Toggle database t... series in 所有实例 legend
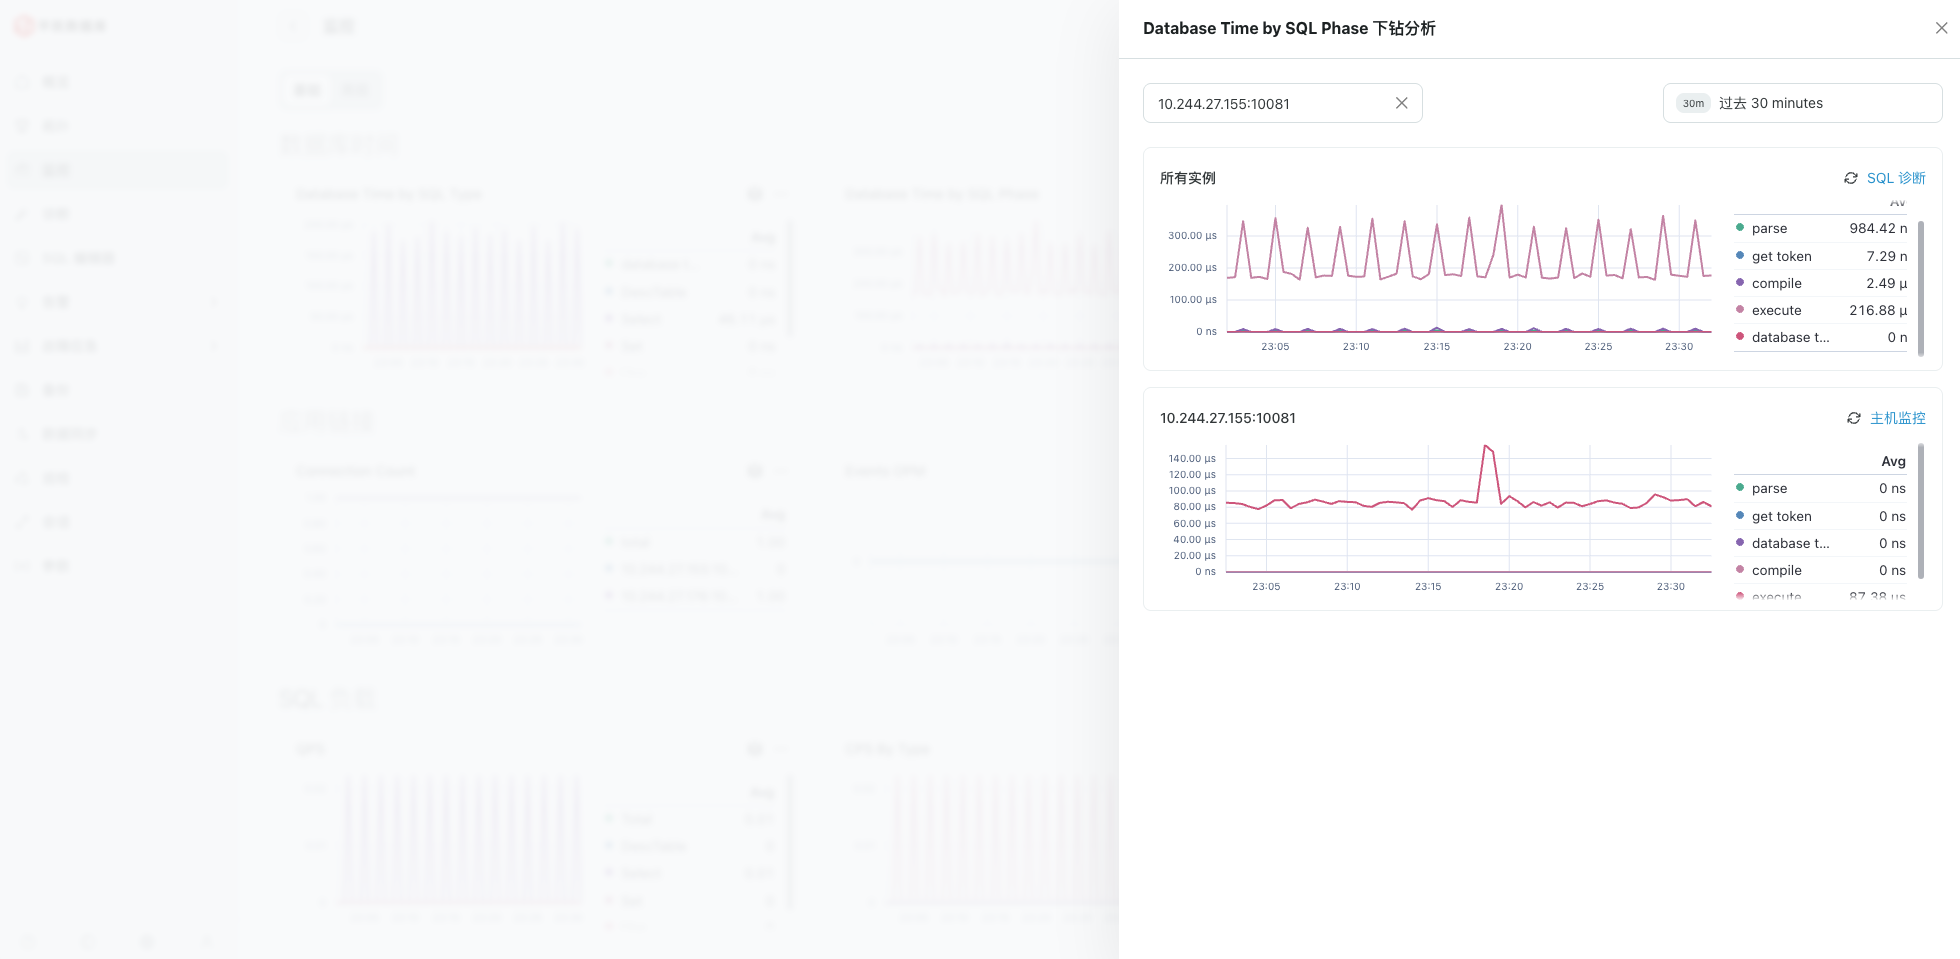This screenshot has height=959, width=1960. (1790, 337)
